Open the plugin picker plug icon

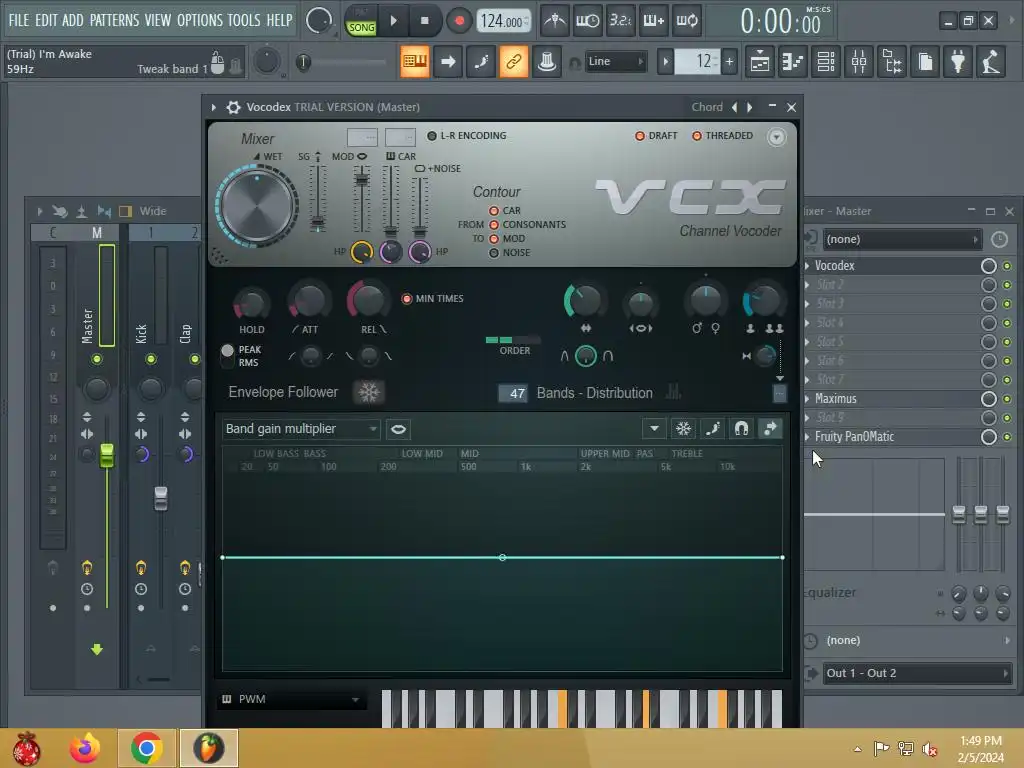click(x=958, y=62)
